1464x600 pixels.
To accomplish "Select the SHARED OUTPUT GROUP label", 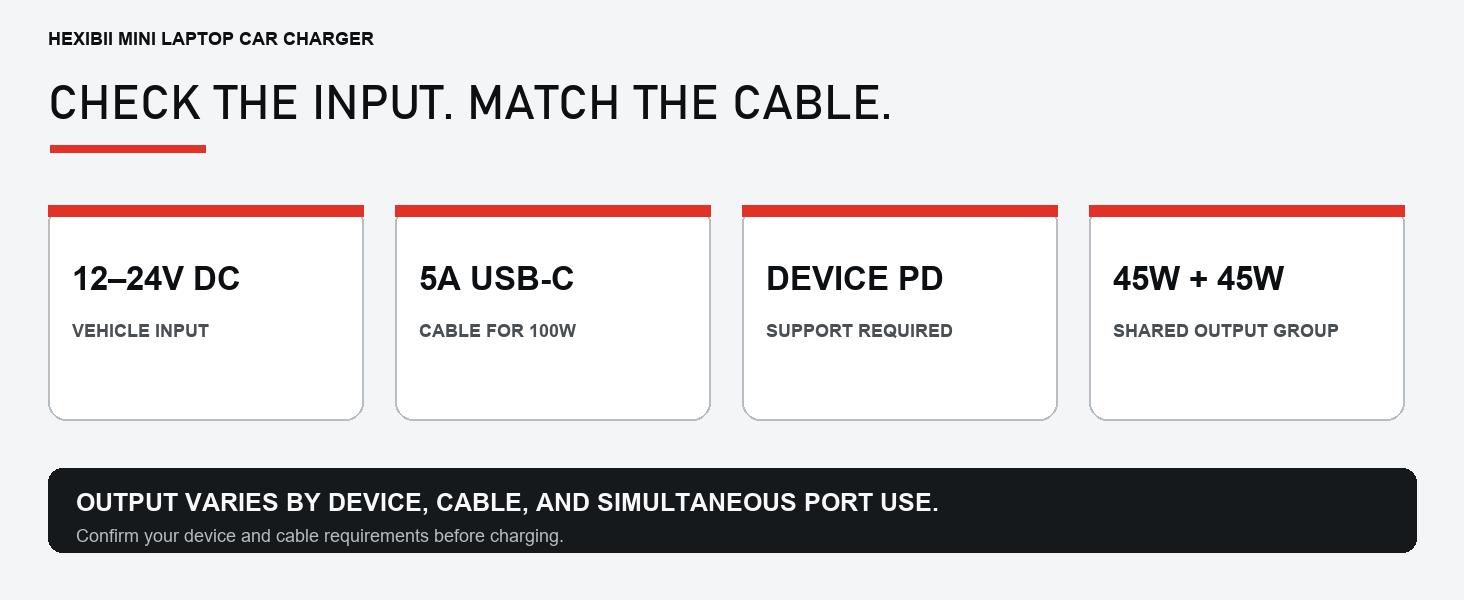I will (1225, 331).
